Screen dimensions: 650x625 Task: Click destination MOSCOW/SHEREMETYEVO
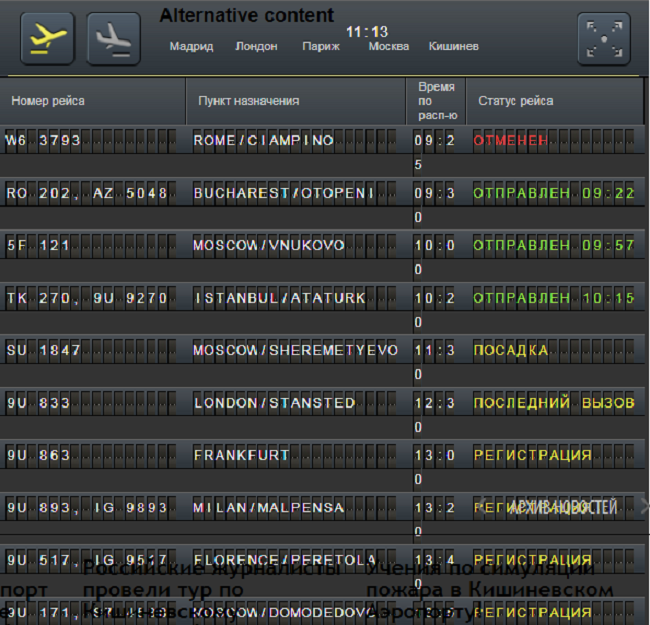click(x=296, y=350)
